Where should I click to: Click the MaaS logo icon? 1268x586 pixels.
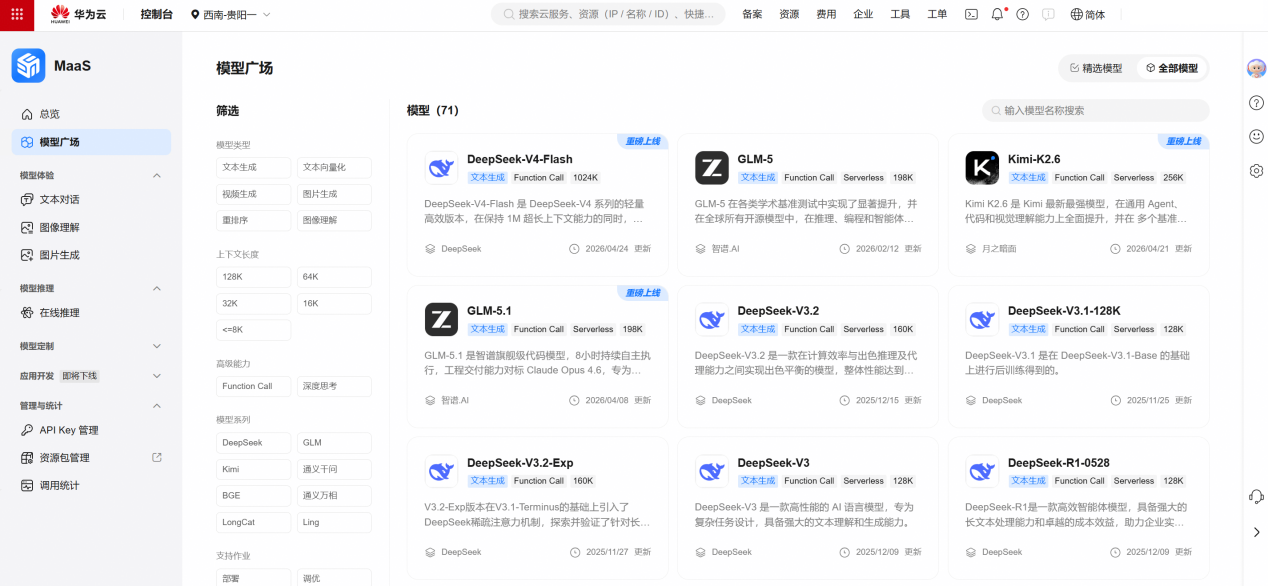29,66
